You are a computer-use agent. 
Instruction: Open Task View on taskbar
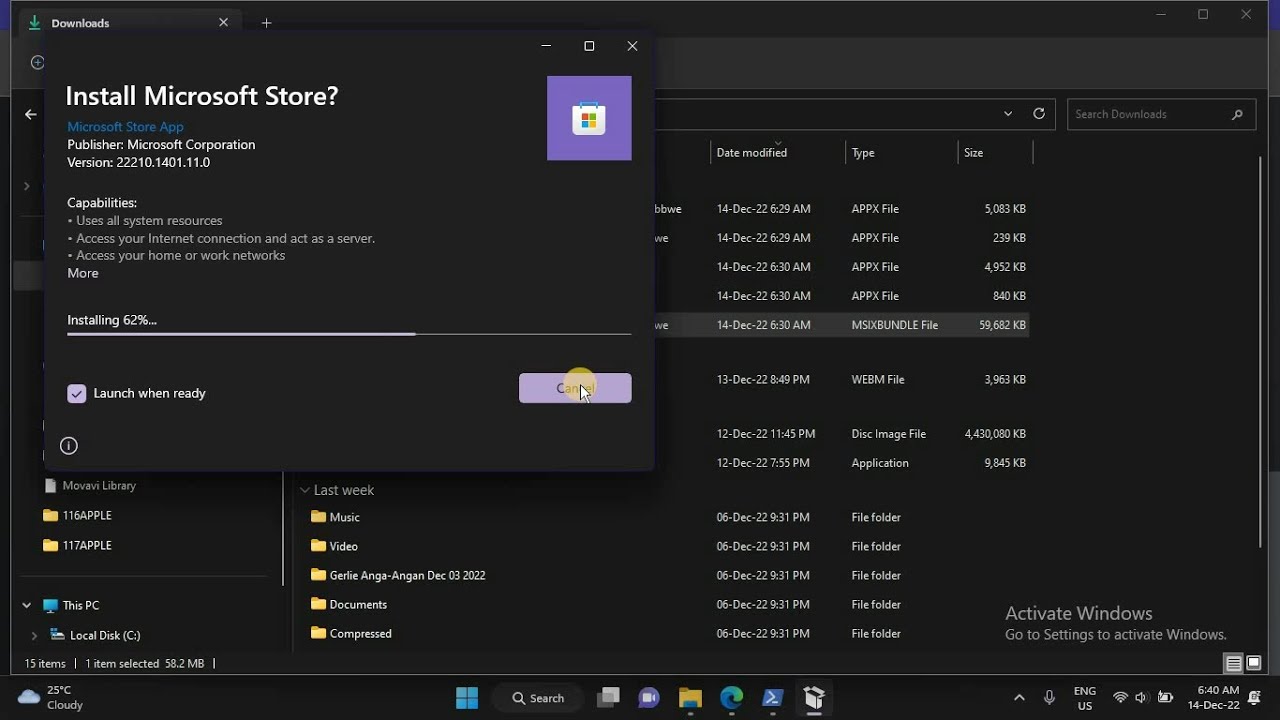point(608,698)
